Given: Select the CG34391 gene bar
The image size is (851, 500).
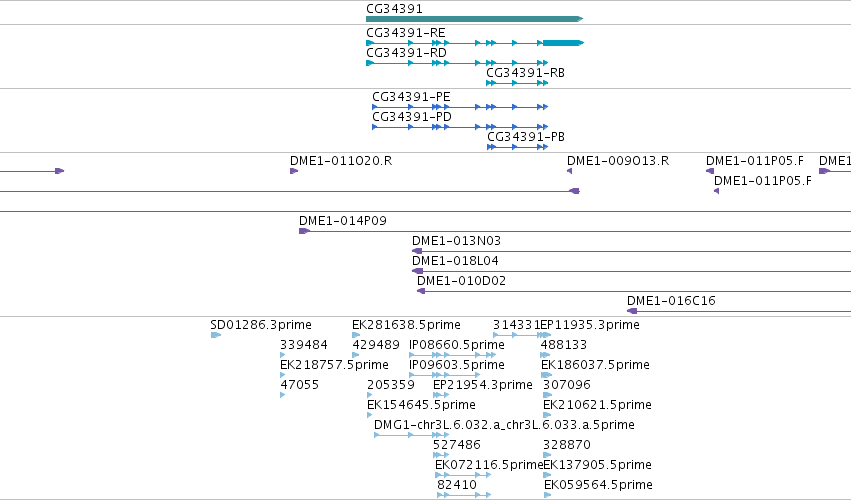Looking at the screenshot, I should [x=474, y=19].
